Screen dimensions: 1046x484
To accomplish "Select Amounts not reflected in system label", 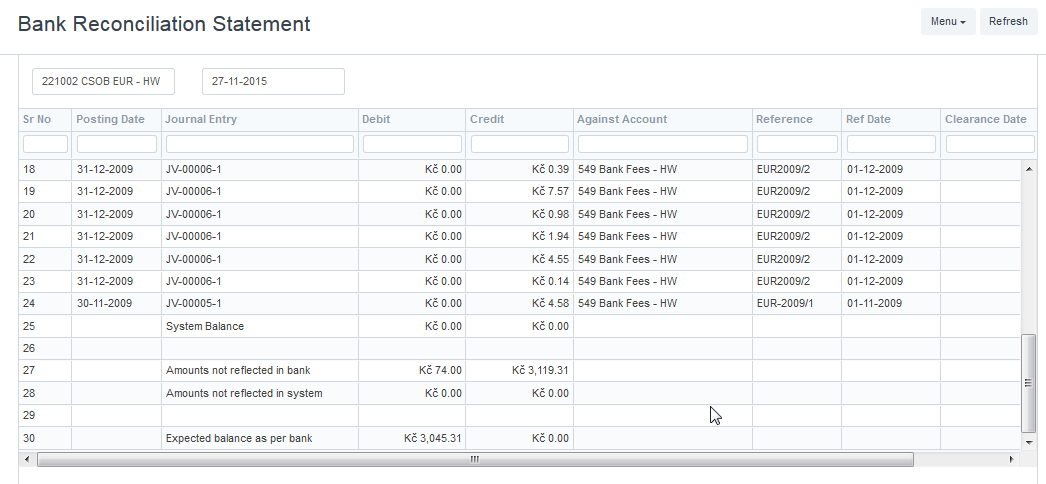I will click(x=244, y=393).
